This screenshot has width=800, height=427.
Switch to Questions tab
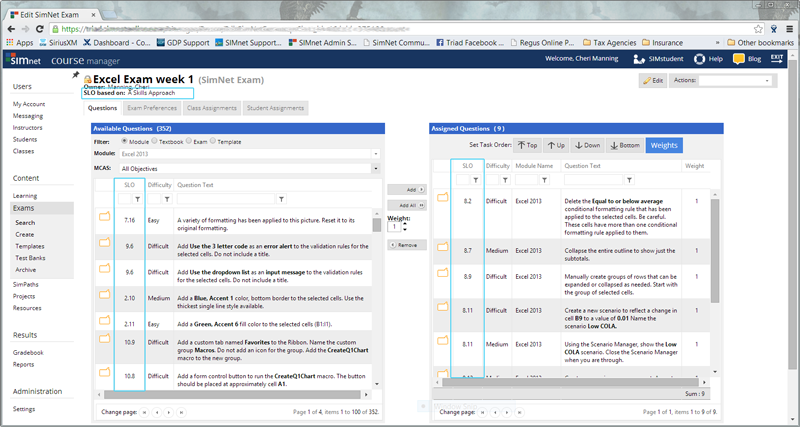pos(103,108)
